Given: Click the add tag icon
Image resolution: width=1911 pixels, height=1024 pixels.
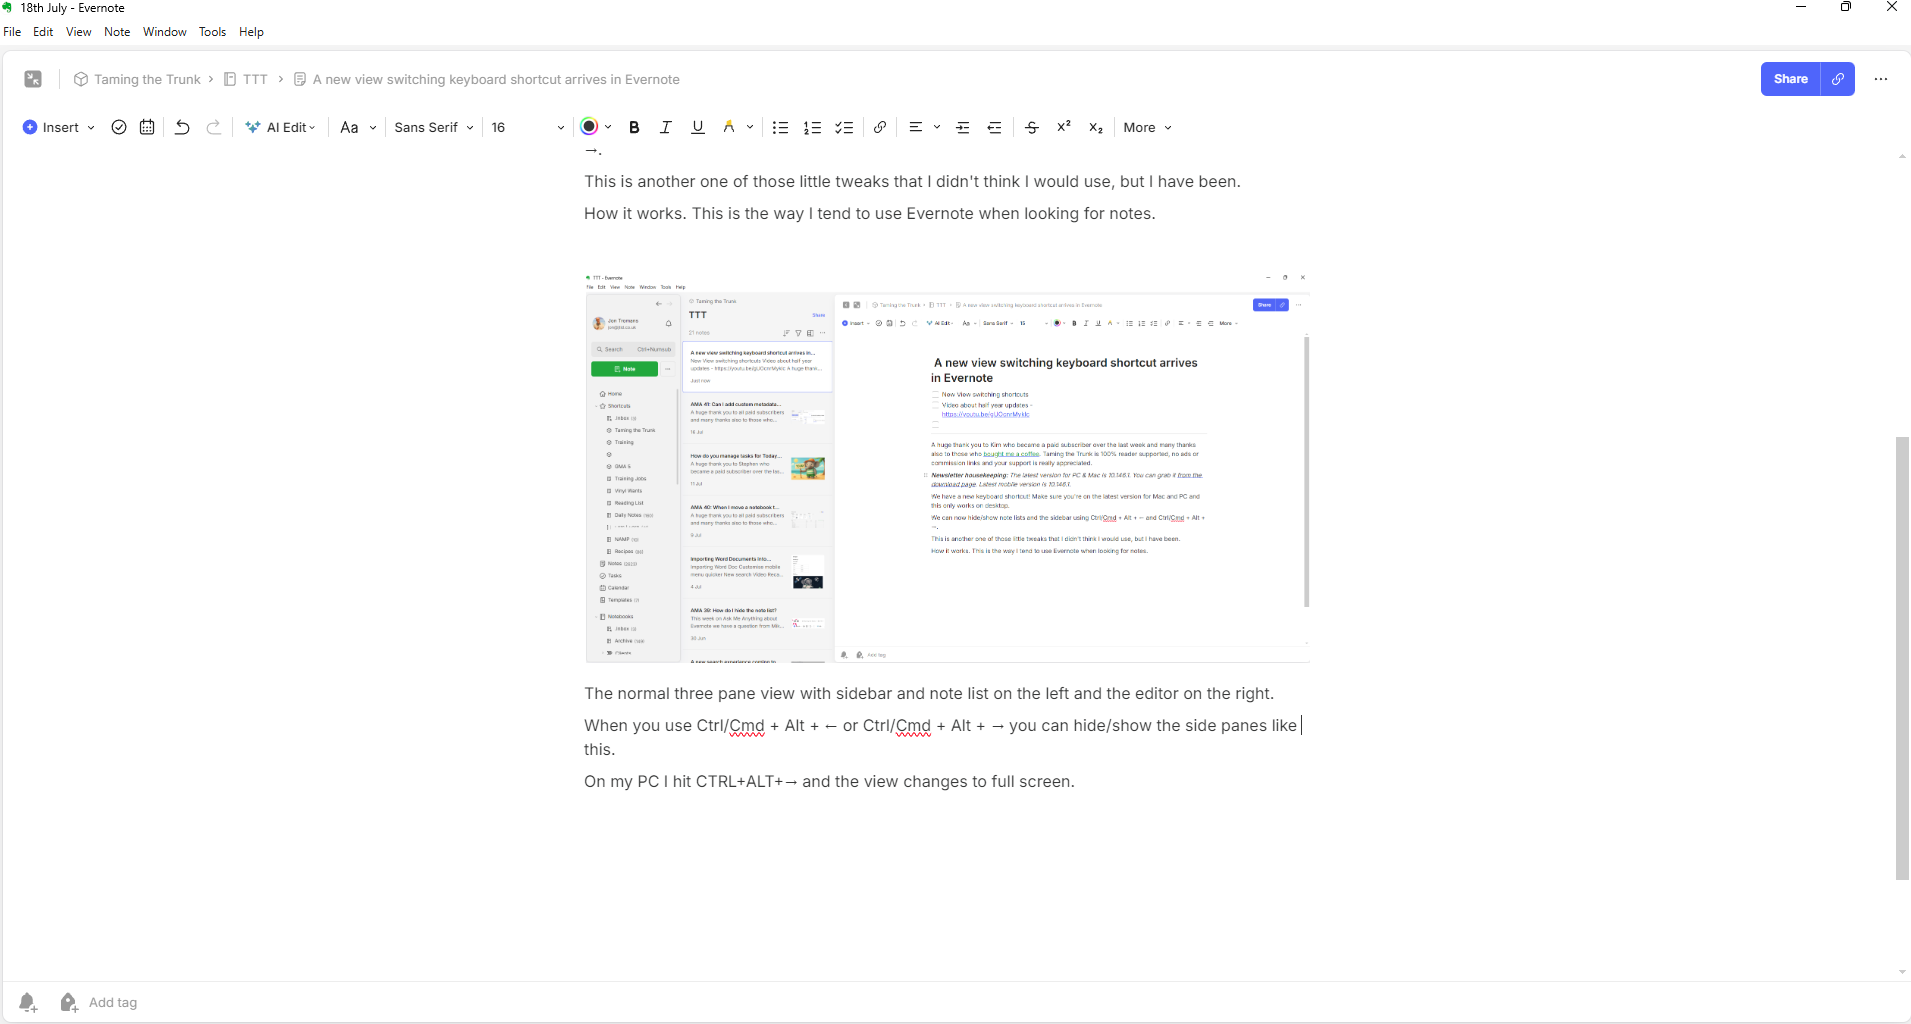Looking at the screenshot, I should point(68,1002).
